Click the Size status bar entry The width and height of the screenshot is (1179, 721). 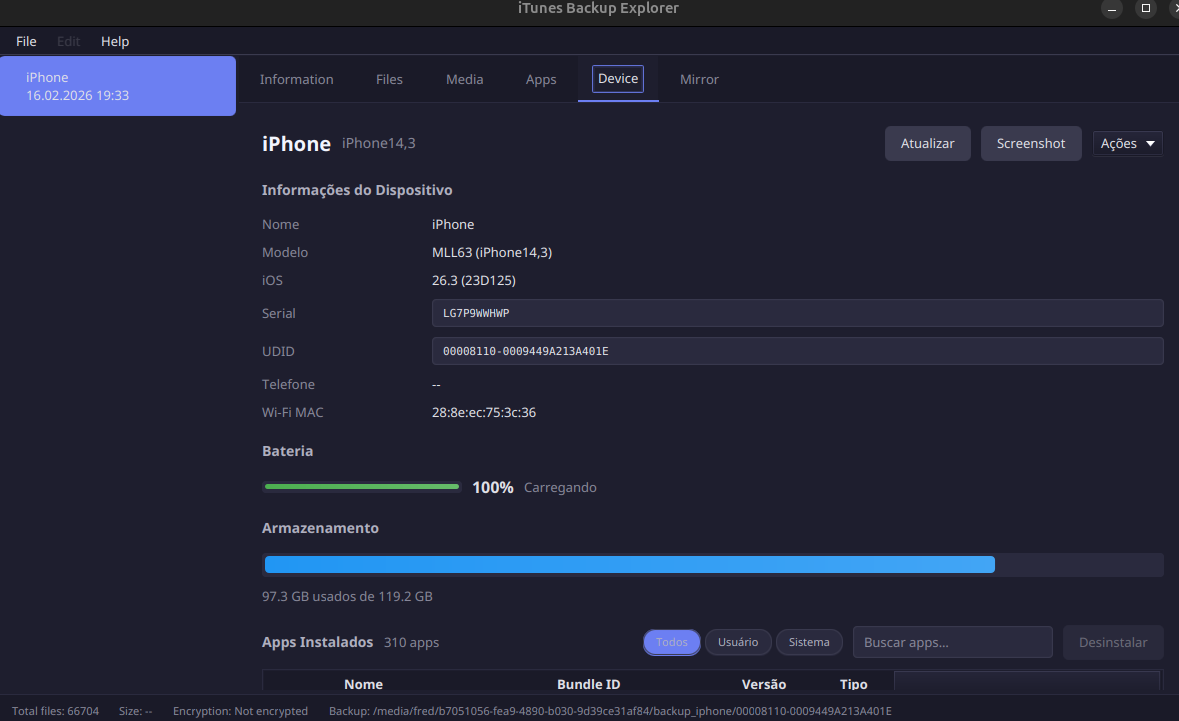click(x=135, y=711)
